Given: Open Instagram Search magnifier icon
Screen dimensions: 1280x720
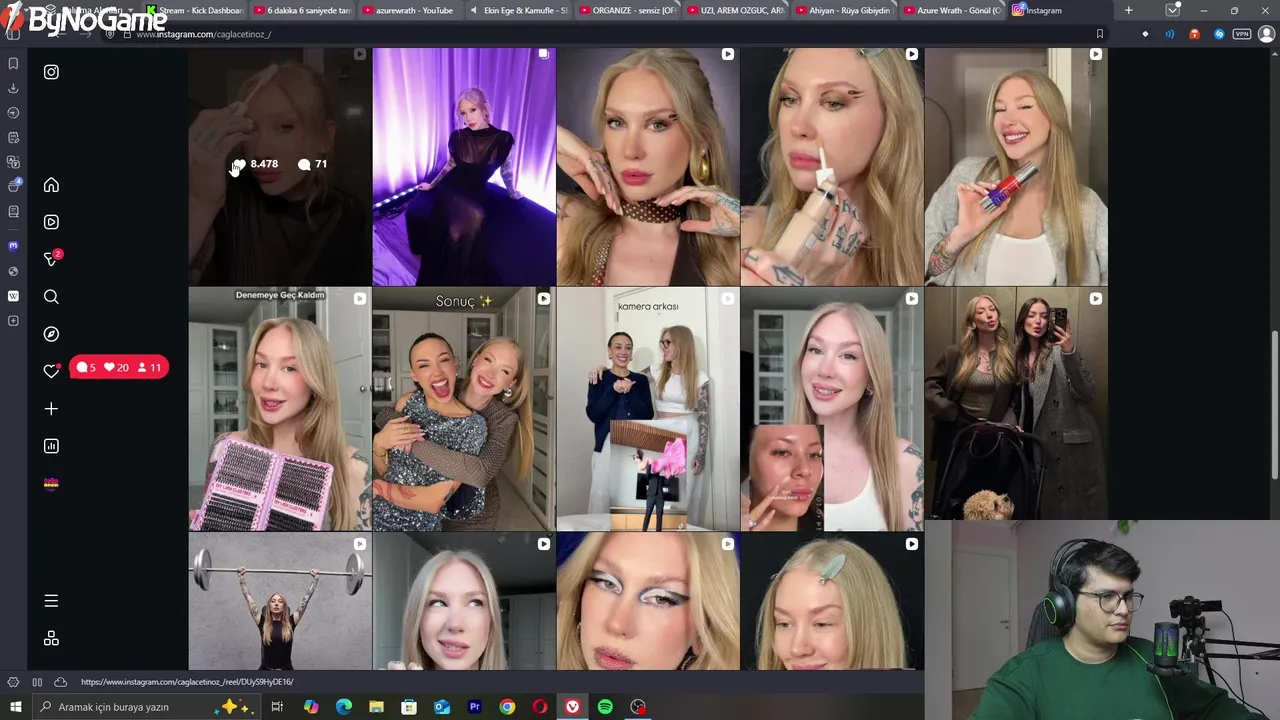Looking at the screenshot, I should [51, 297].
